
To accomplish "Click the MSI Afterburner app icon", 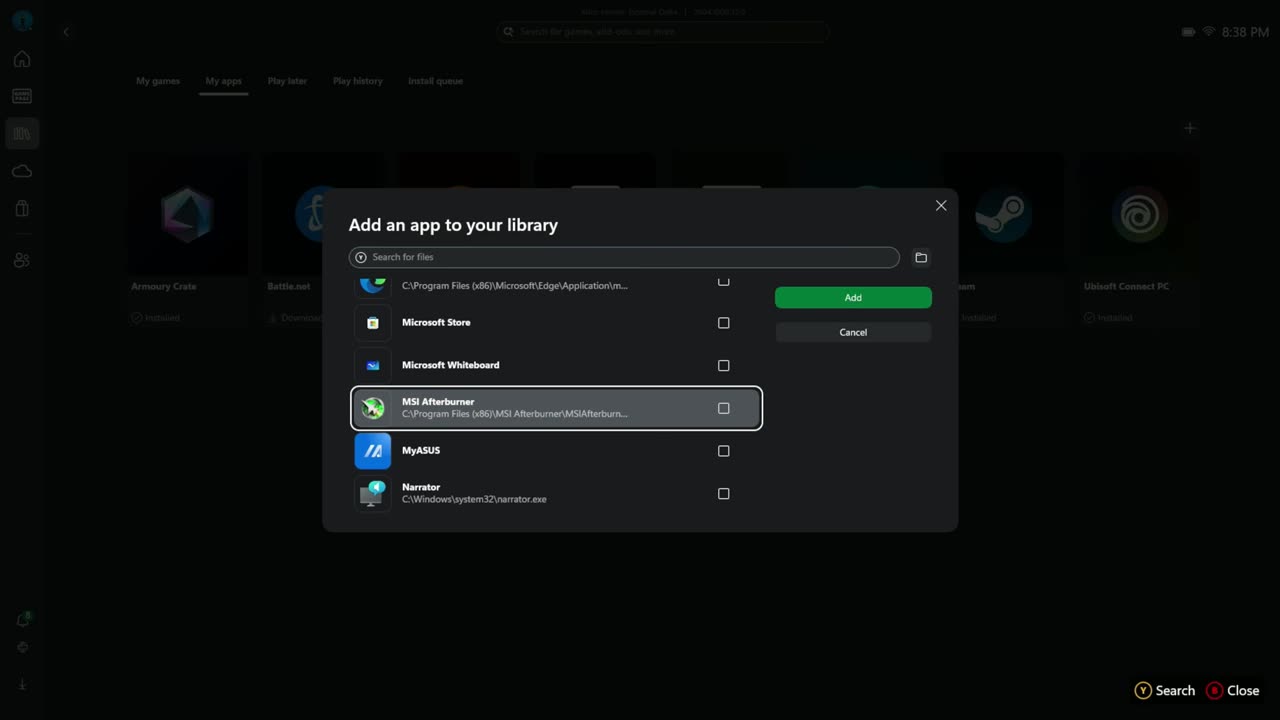I will coord(373,408).
